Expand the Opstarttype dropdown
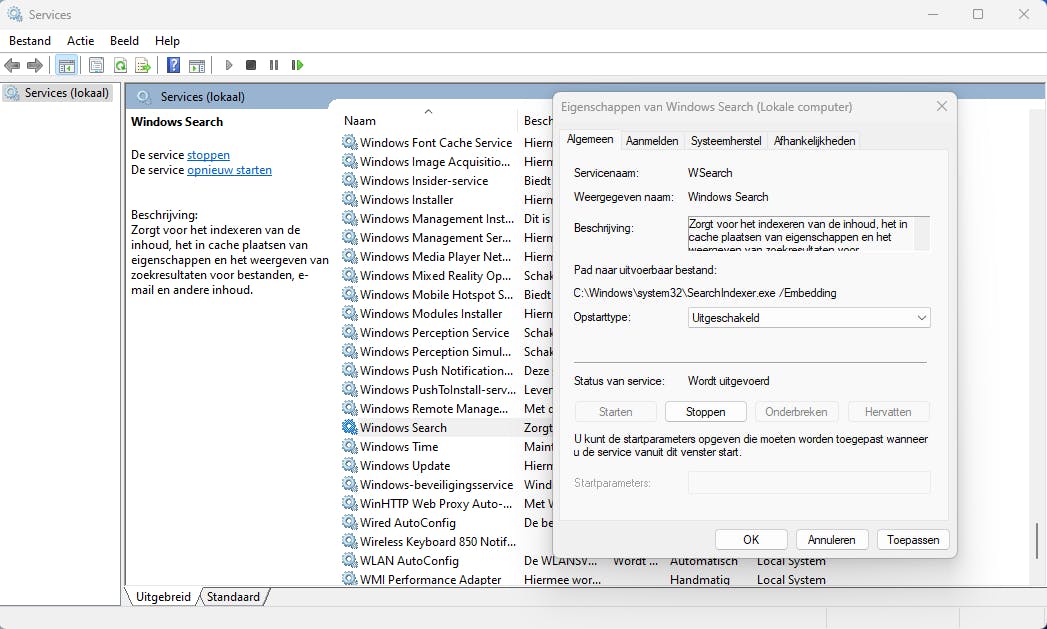 tap(809, 318)
